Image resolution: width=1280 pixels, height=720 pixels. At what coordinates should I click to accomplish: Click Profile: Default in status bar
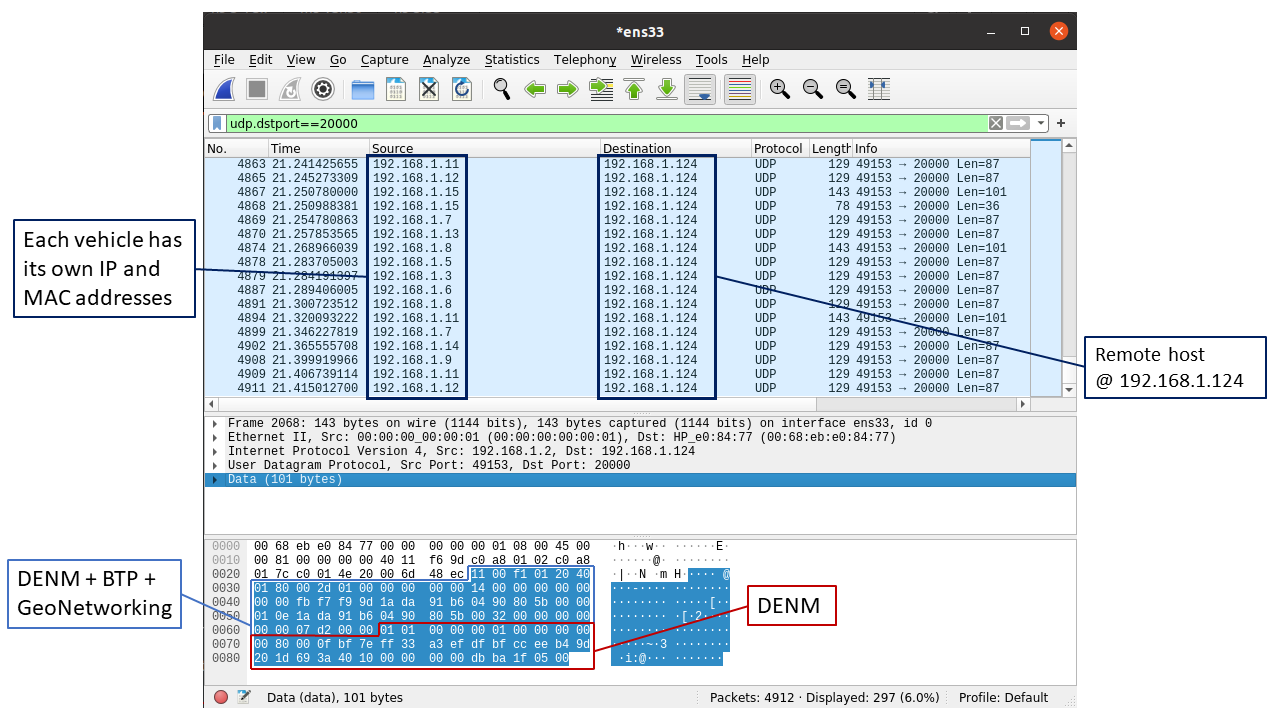click(x=1003, y=698)
